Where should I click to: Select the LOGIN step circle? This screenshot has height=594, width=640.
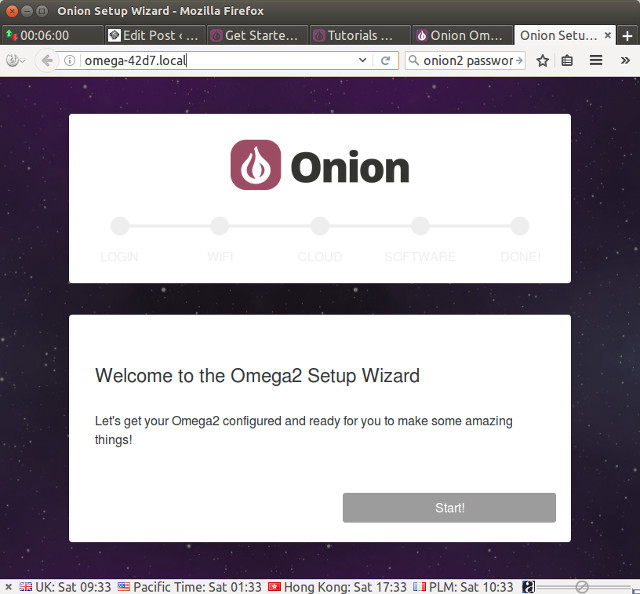click(x=120, y=226)
